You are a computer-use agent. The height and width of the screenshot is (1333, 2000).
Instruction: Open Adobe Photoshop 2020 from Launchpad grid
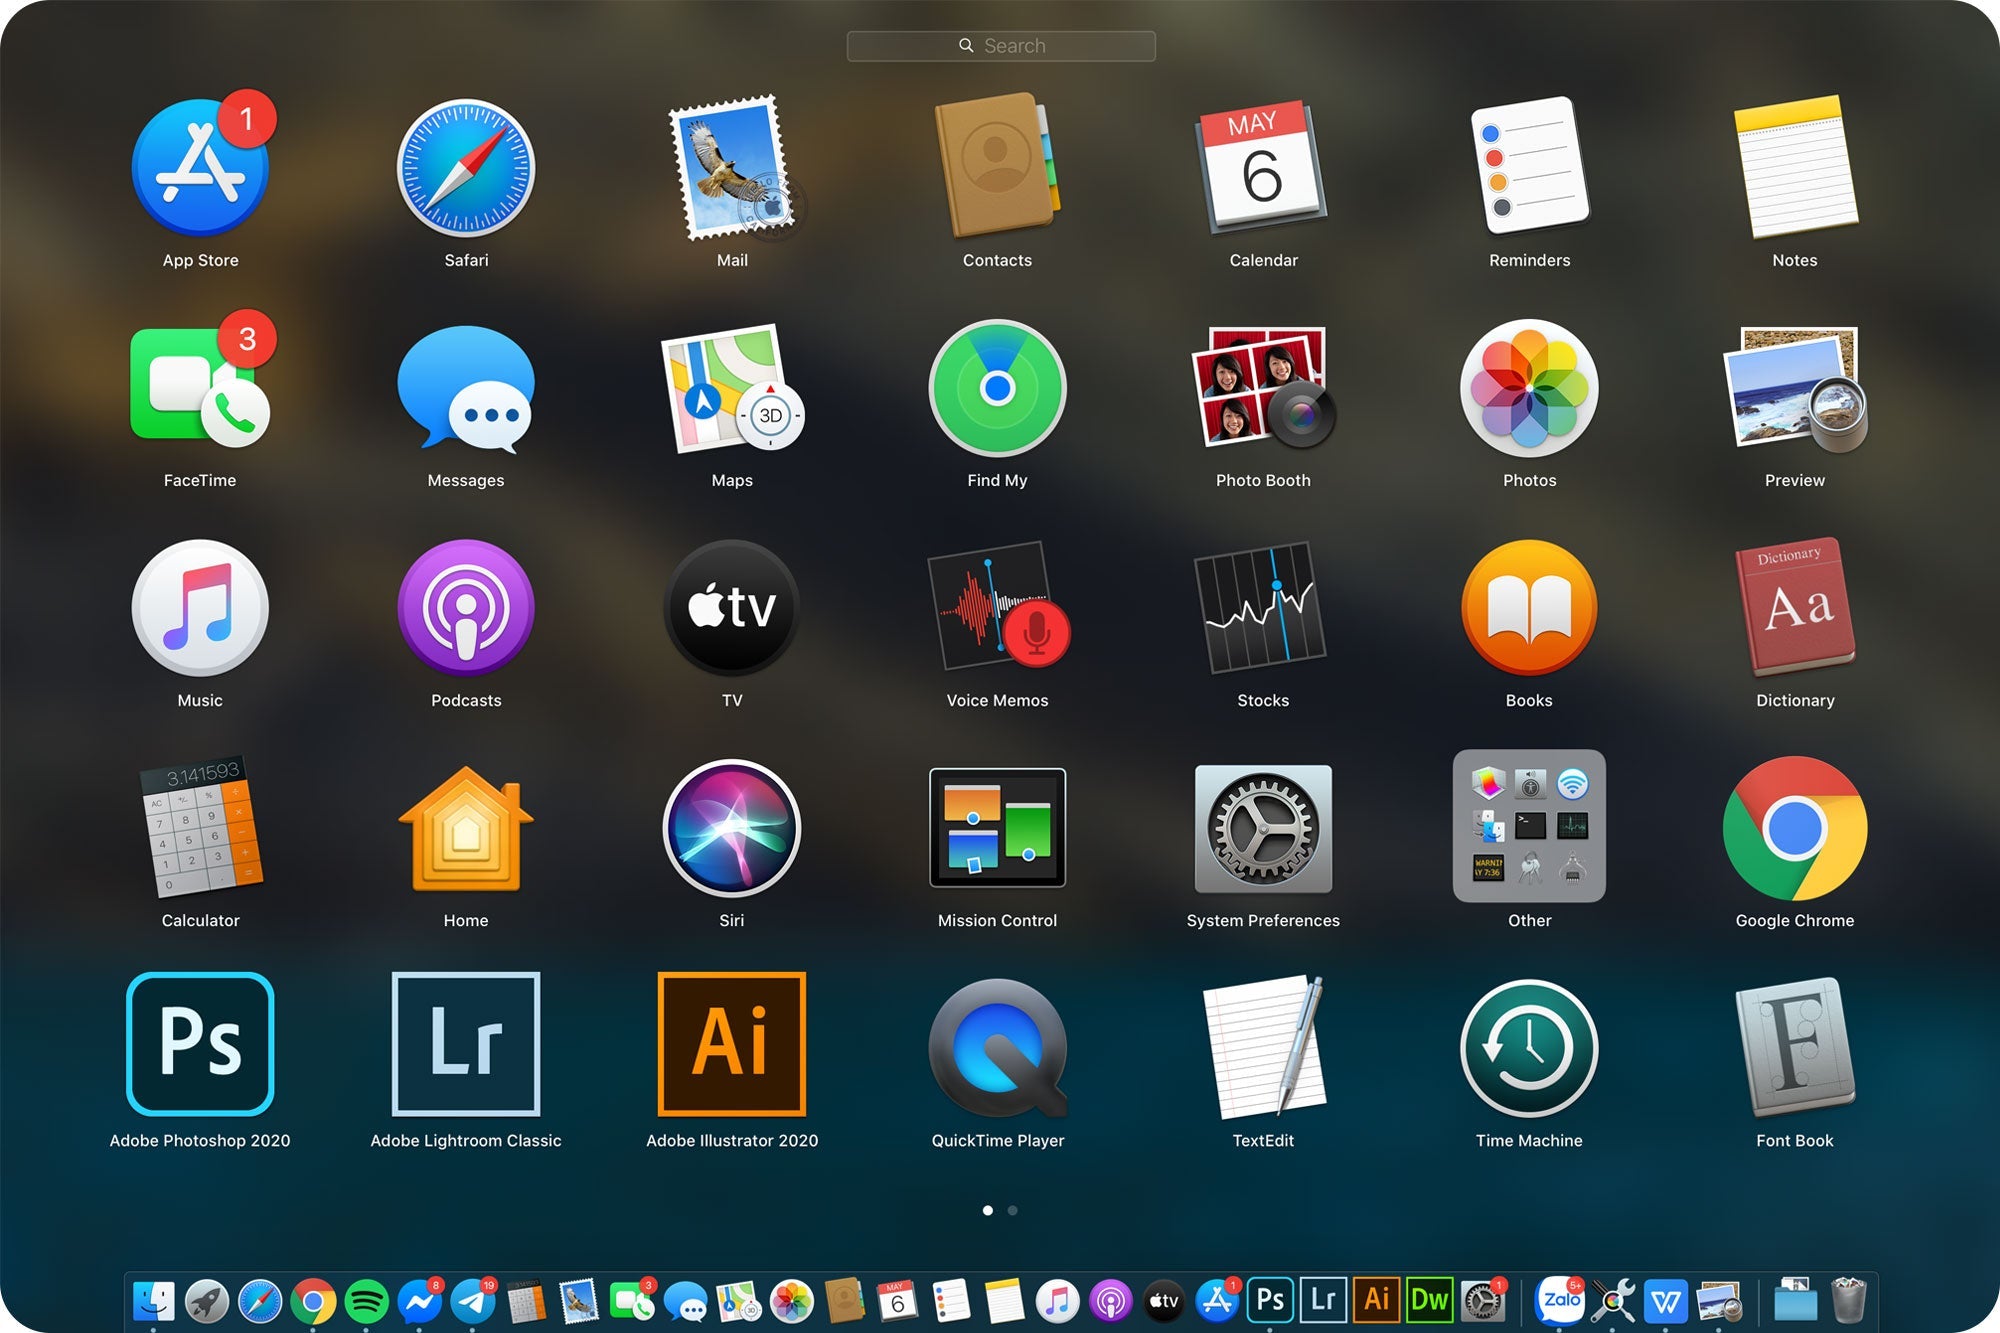click(x=200, y=1043)
